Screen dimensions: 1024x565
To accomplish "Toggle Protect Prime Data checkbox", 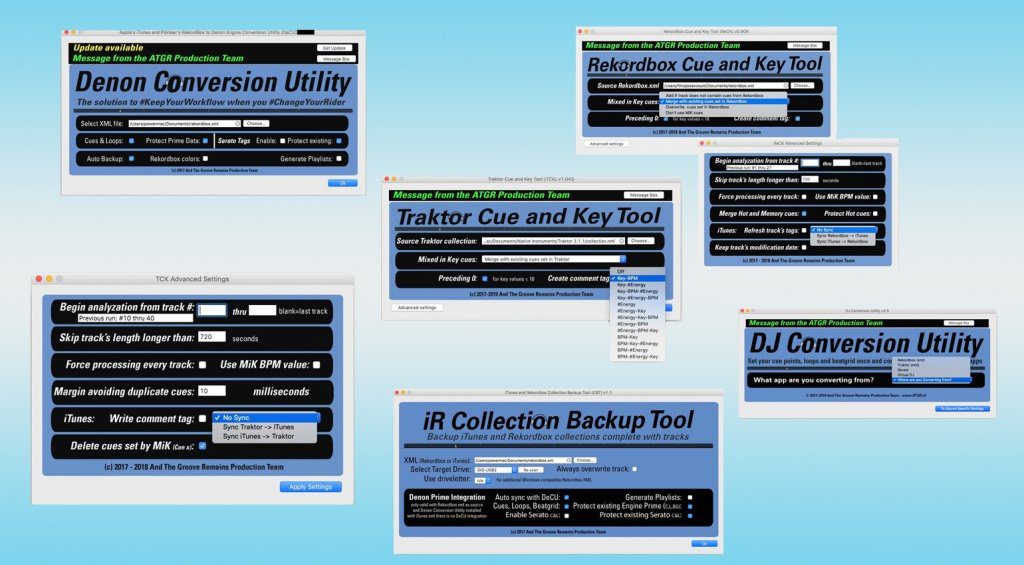I will coord(205,140).
